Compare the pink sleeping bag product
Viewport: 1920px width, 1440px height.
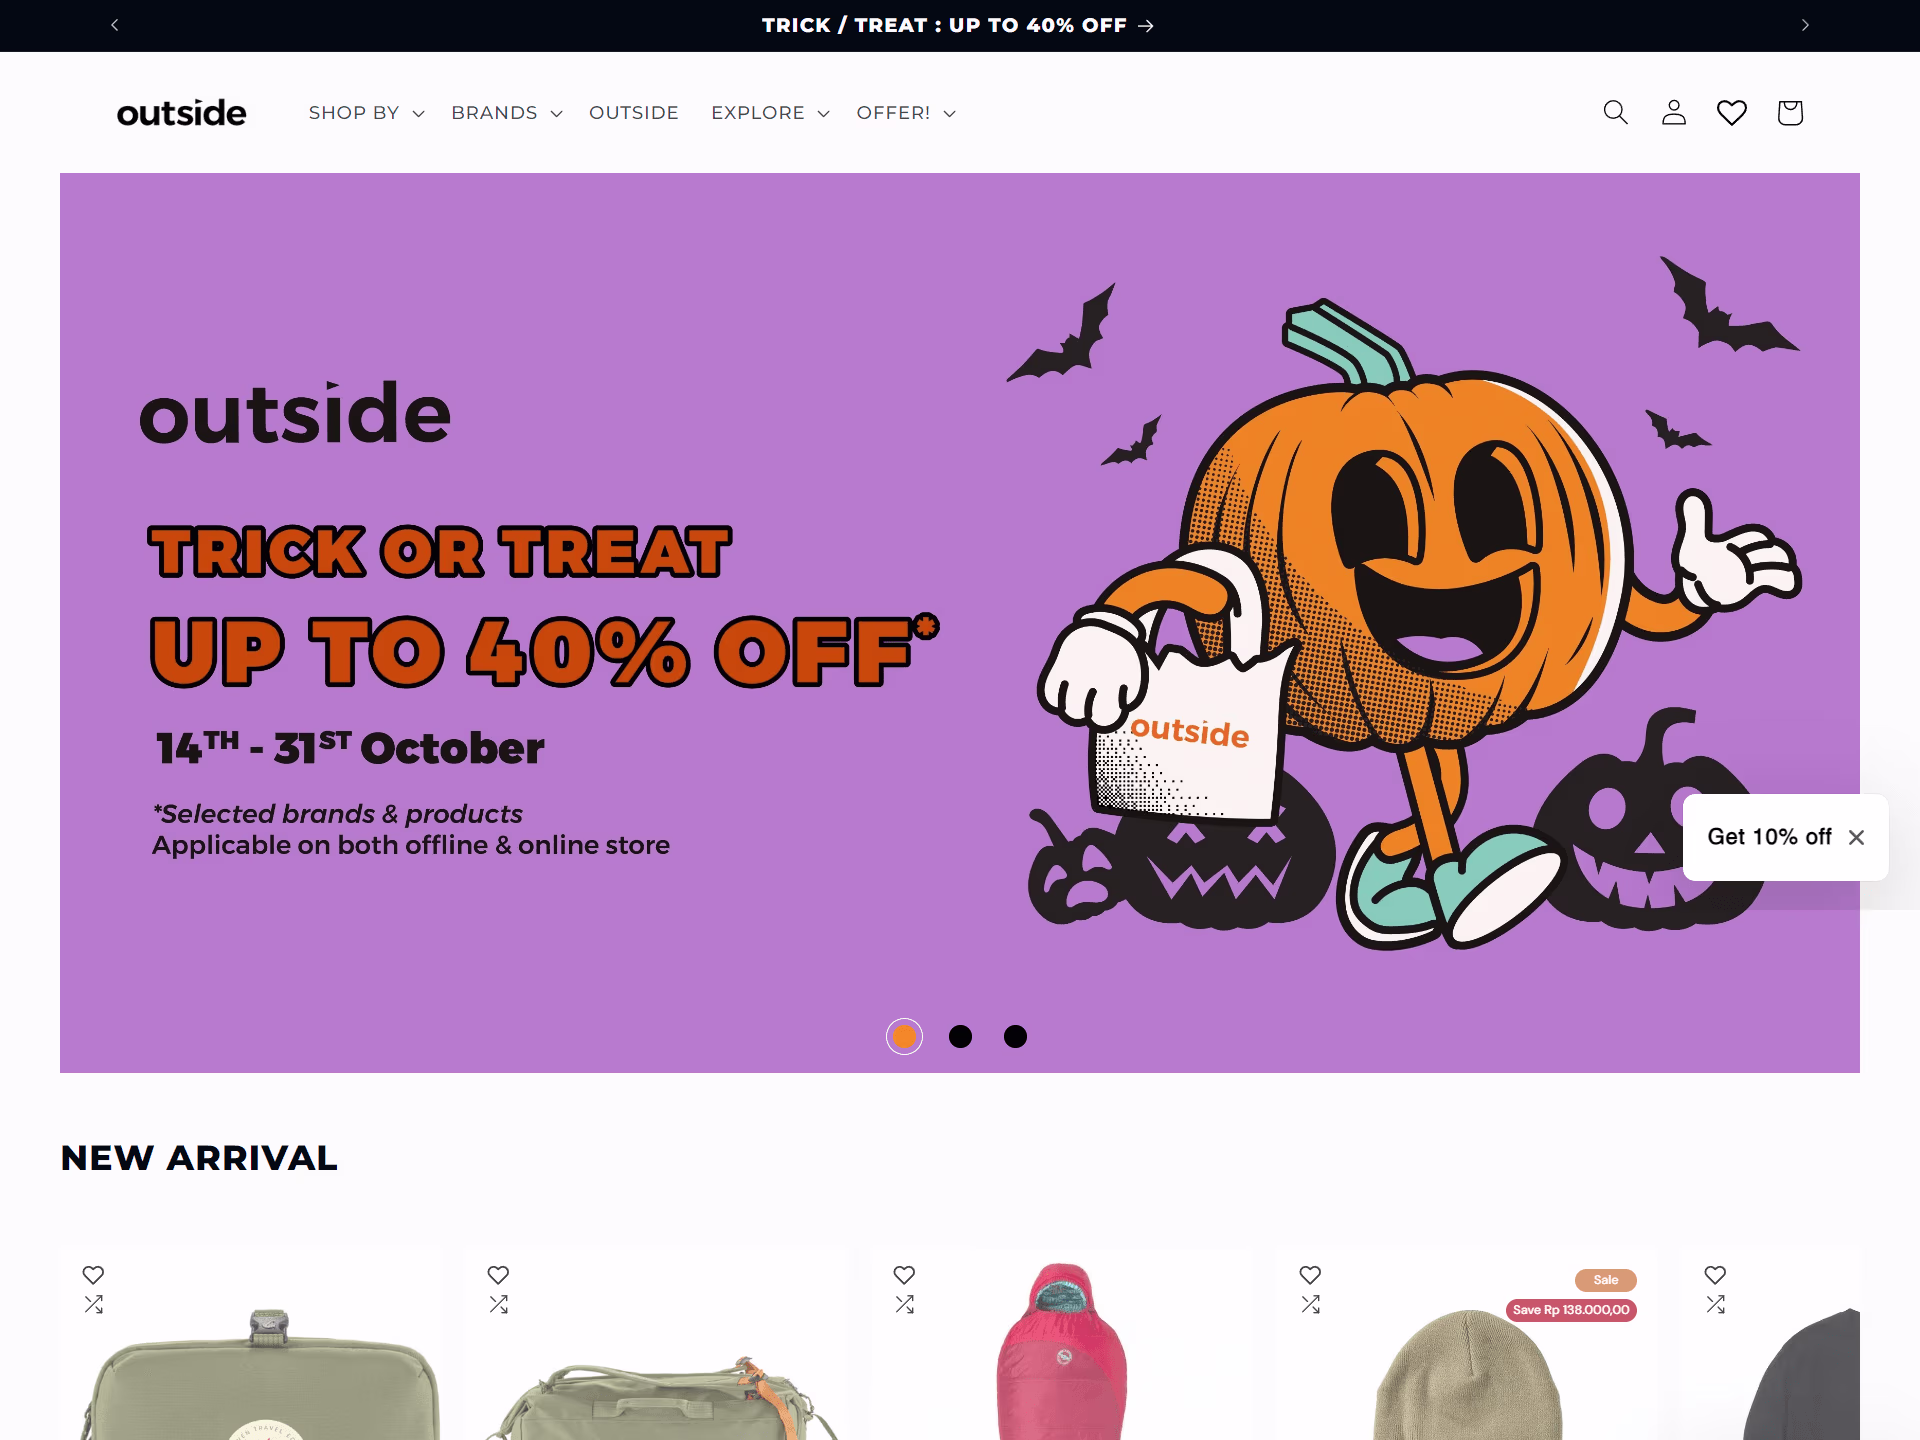(905, 1305)
